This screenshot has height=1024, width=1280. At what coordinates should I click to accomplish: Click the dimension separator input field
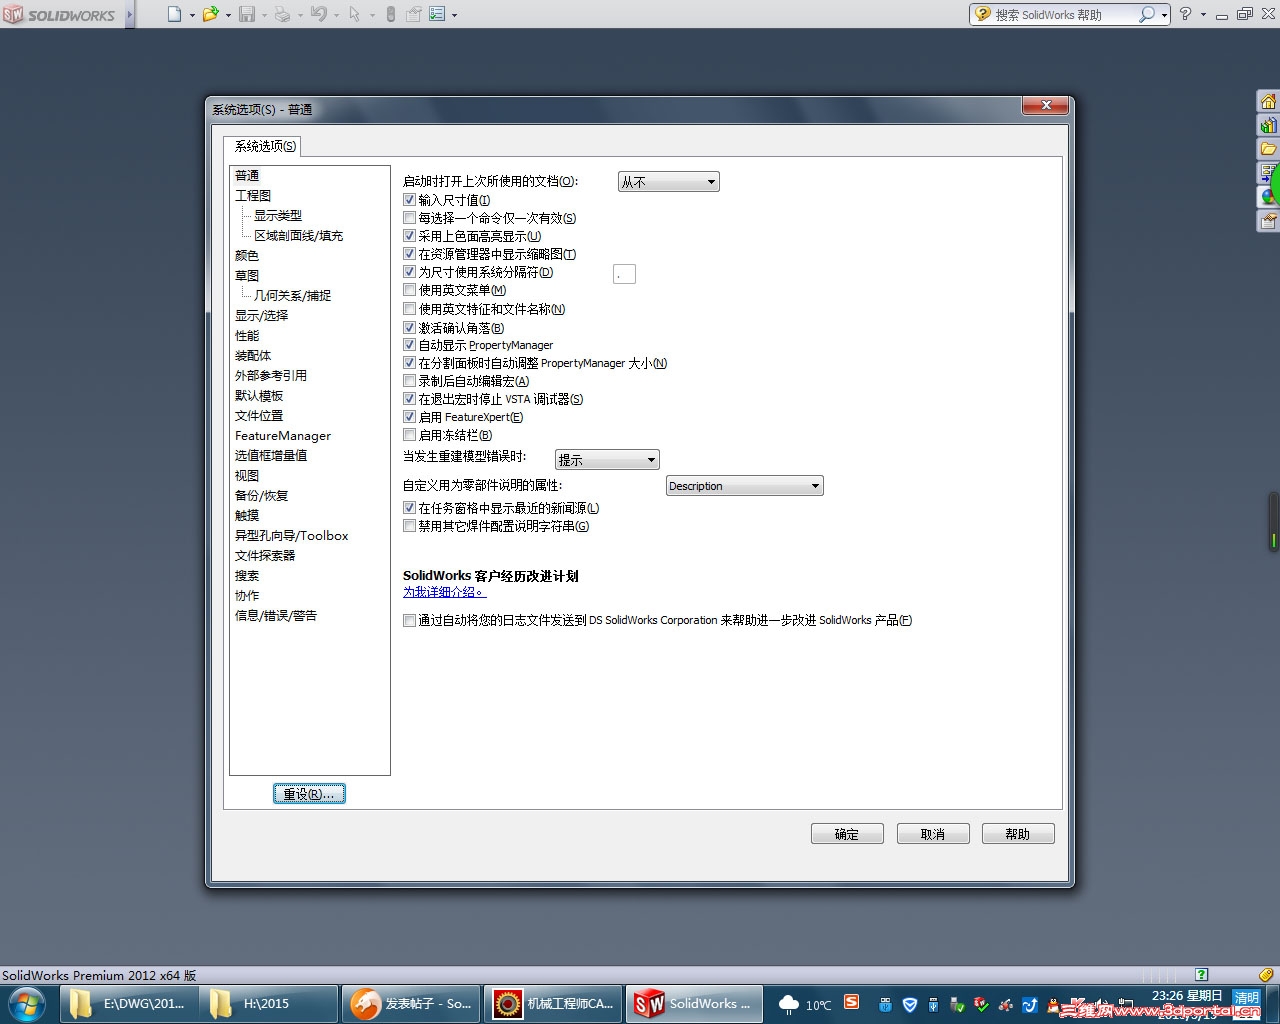pos(624,274)
